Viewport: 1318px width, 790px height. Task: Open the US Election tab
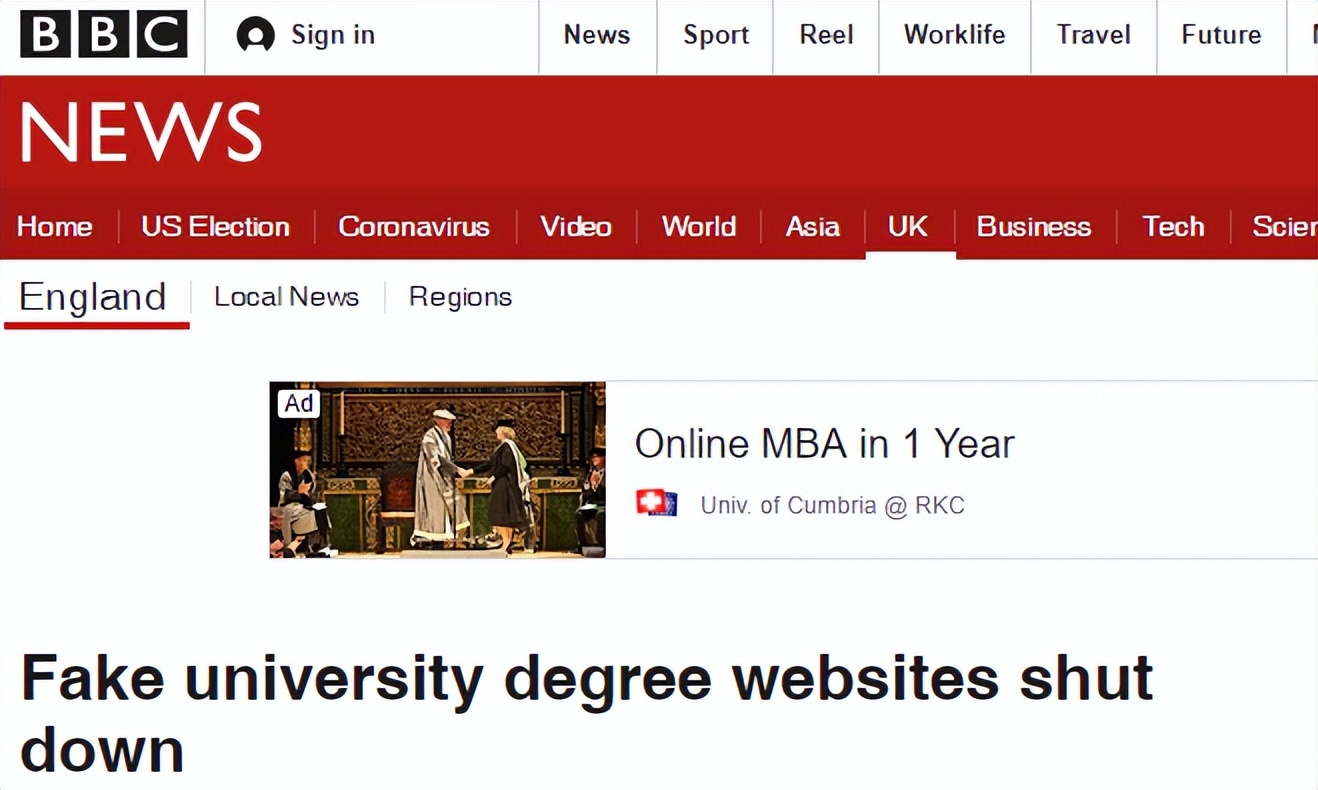(215, 227)
